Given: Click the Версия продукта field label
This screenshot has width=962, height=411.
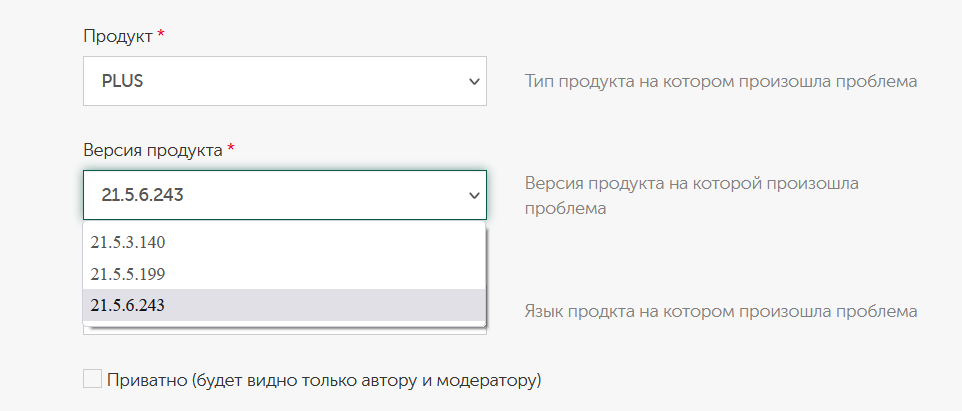Looking at the screenshot, I should click(153, 150).
